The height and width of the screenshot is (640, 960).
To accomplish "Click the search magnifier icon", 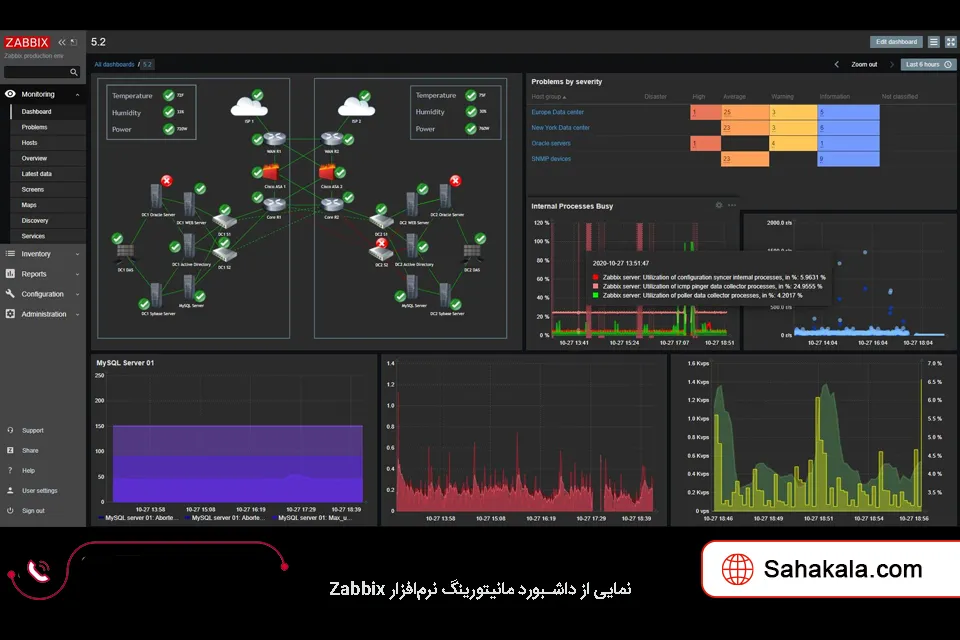I will click(74, 72).
